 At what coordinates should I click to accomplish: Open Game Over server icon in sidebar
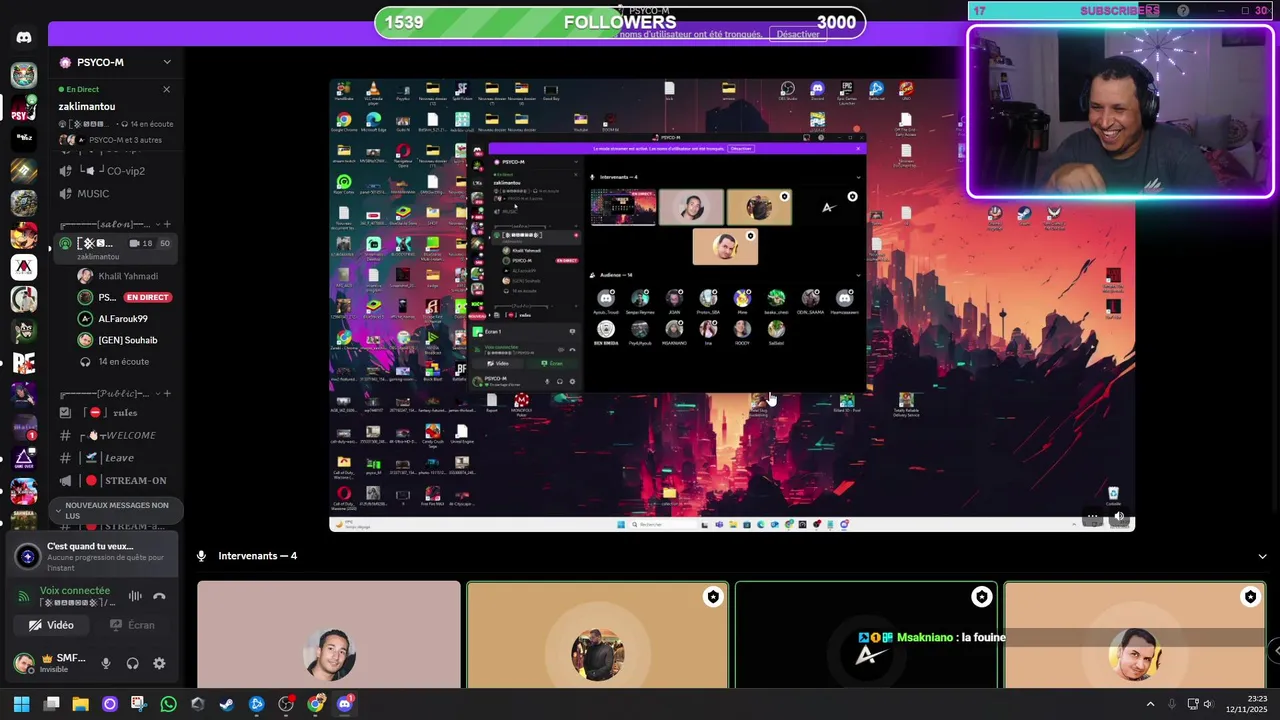(x=24, y=459)
